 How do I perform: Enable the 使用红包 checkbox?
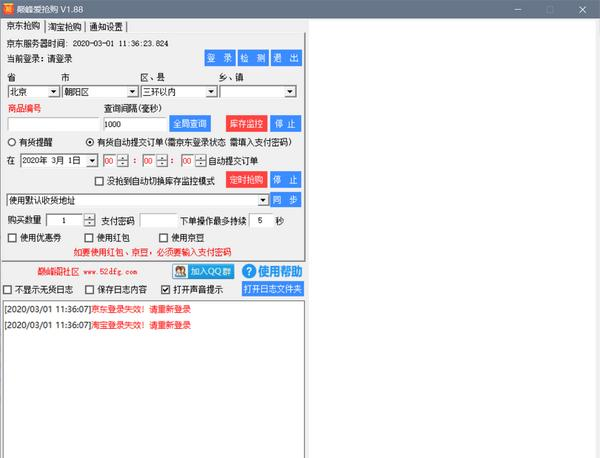pos(89,238)
